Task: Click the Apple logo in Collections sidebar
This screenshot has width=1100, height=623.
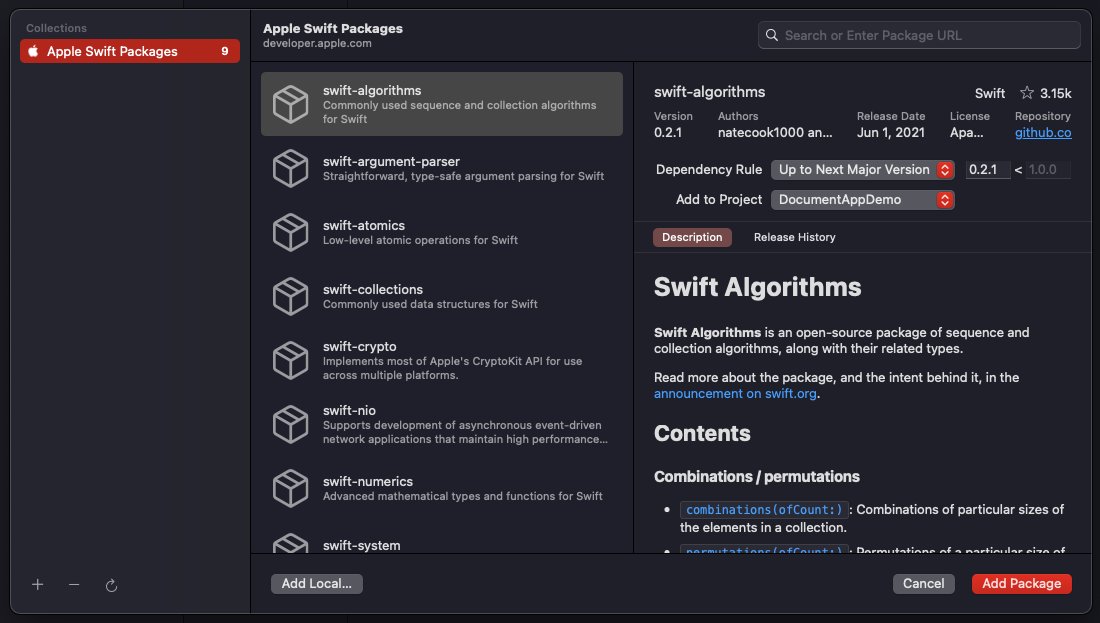Action: coord(33,51)
